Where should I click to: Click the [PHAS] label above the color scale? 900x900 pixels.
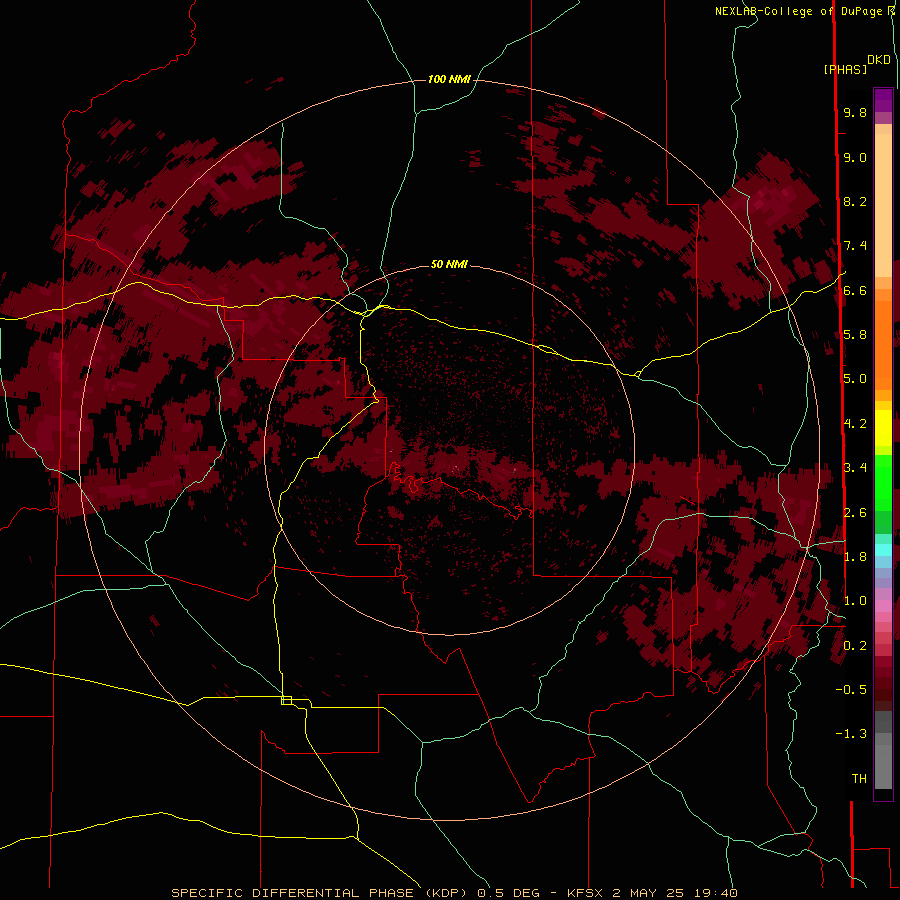click(x=845, y=69)
